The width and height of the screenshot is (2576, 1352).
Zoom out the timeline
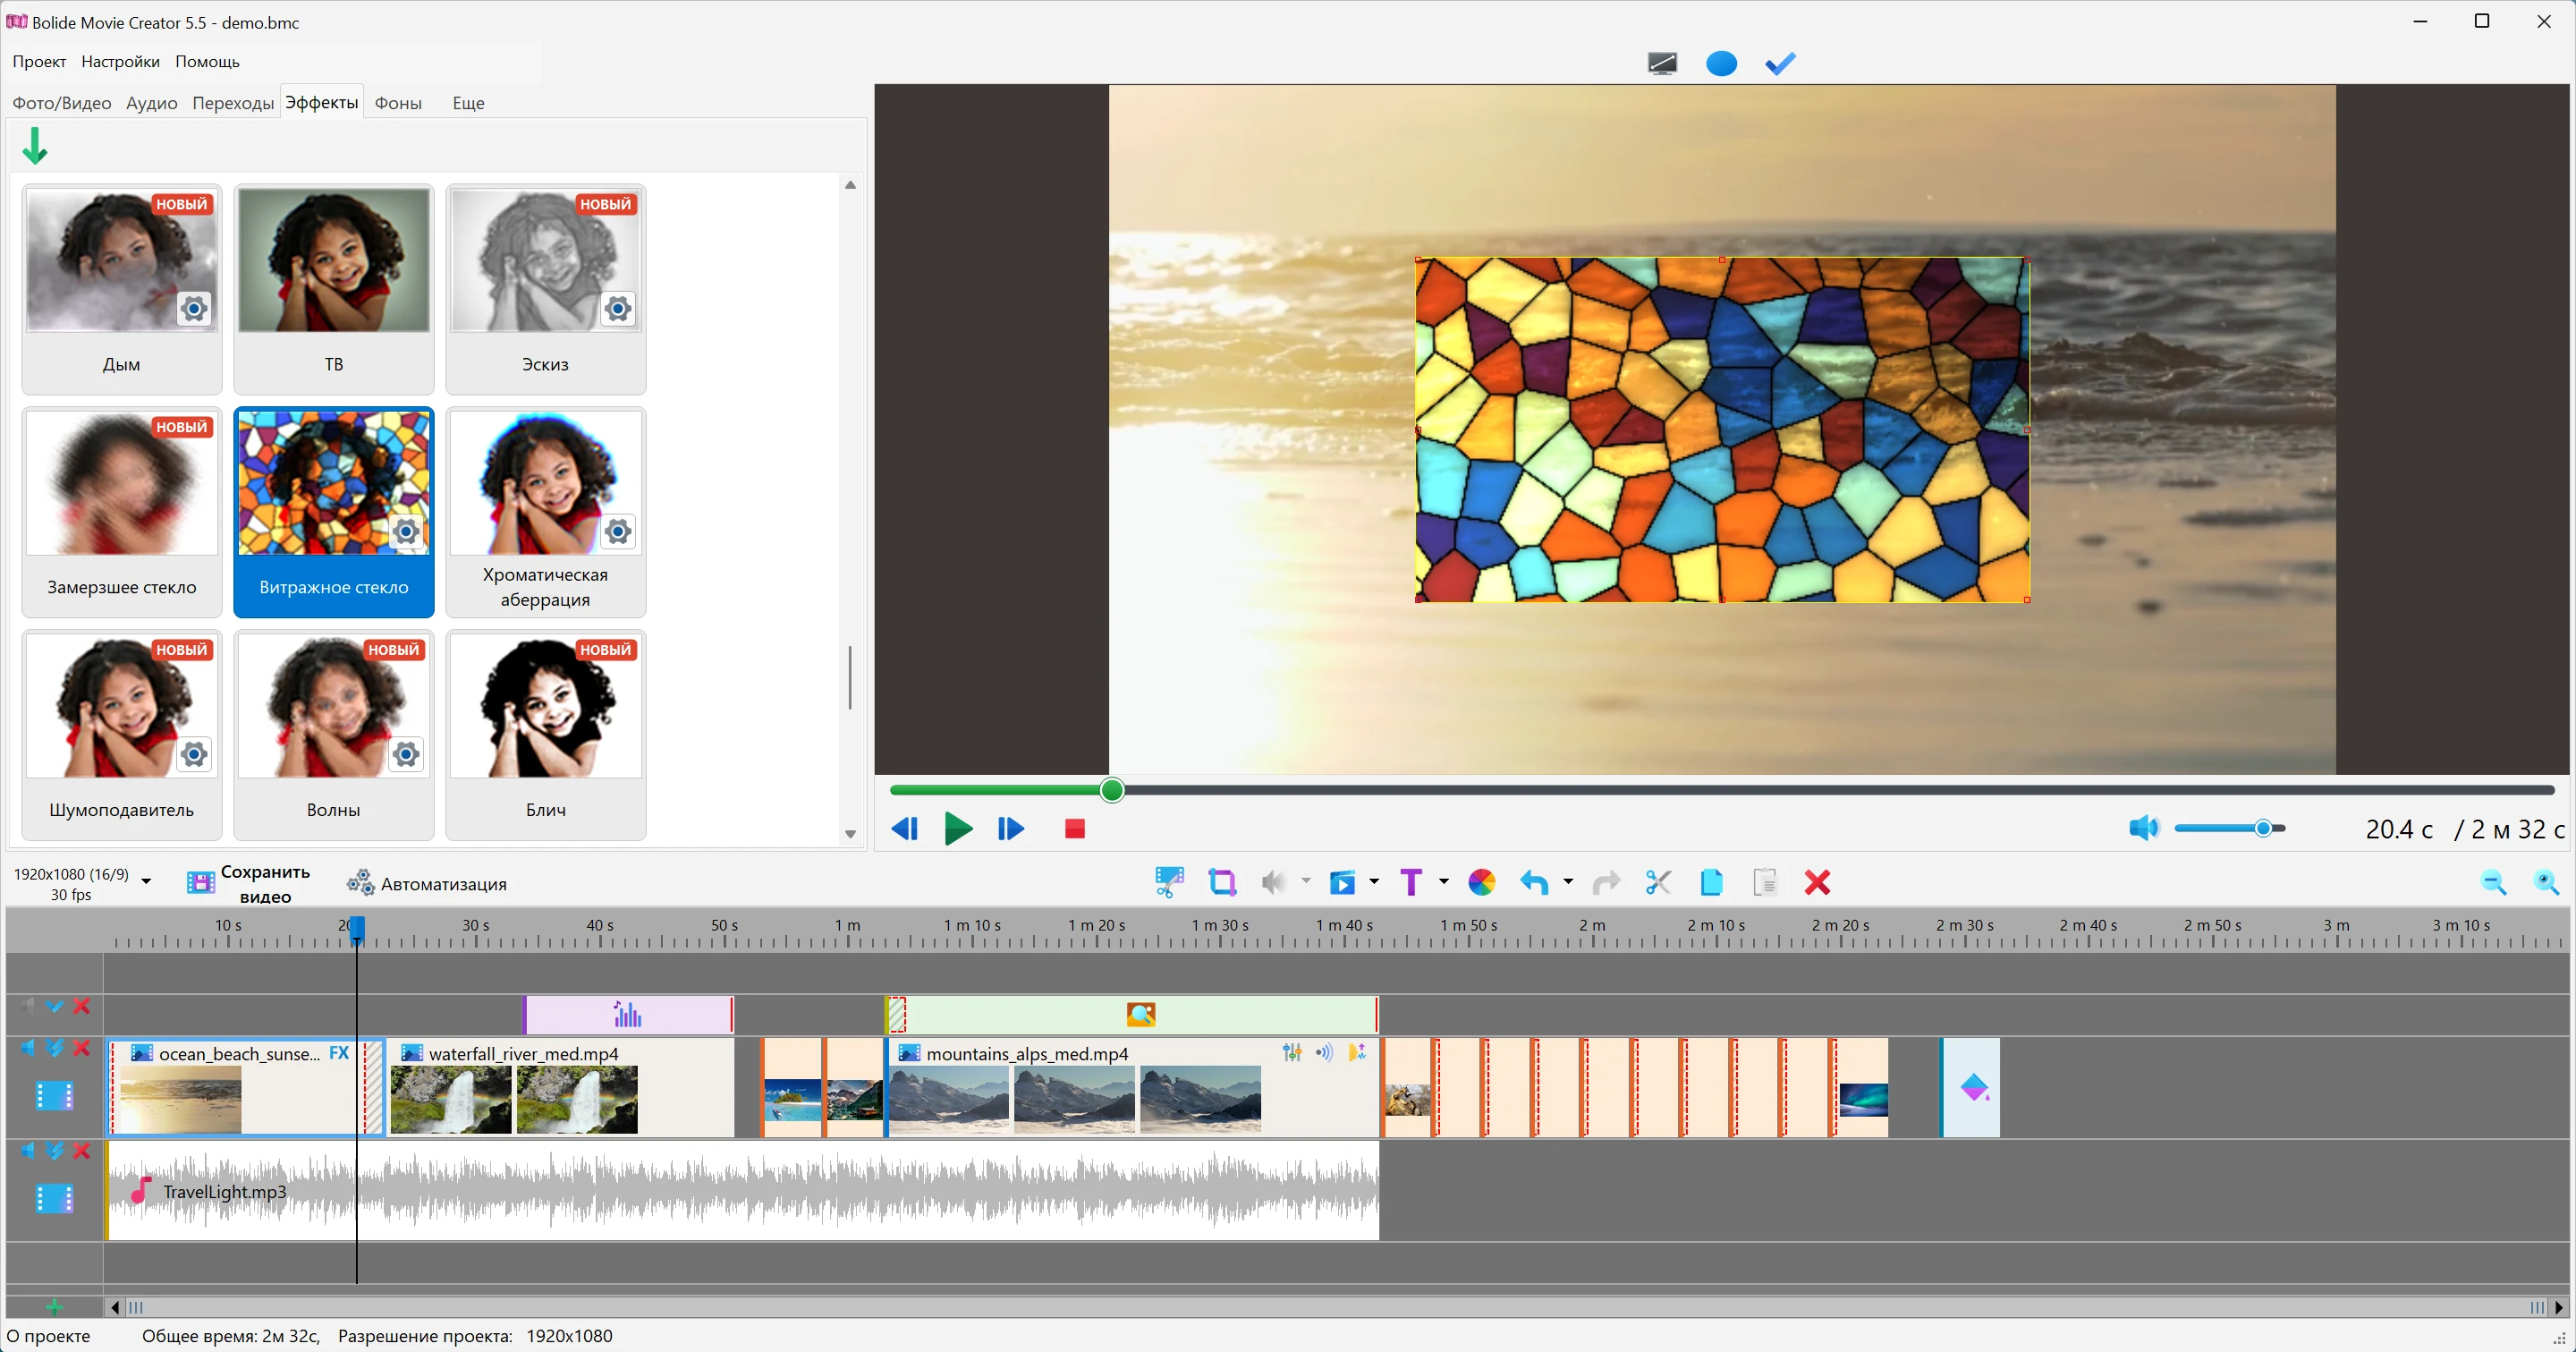coord(2494,882)
